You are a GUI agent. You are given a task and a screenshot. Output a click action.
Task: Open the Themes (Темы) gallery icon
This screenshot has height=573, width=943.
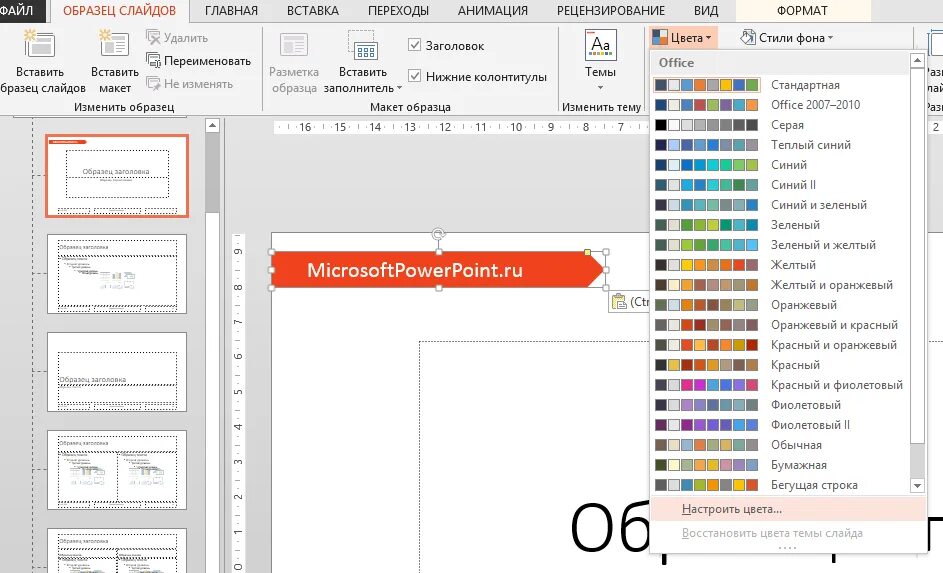pos(600,44)
